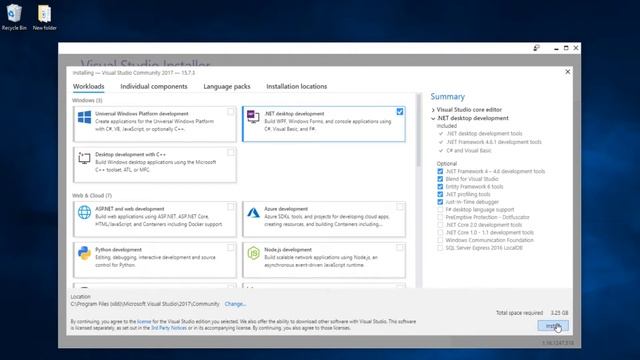The height and width of the screenshot is (360, 640).
Task: Uncheck .NET desktop development workload
Action: (x=400, y=111)
